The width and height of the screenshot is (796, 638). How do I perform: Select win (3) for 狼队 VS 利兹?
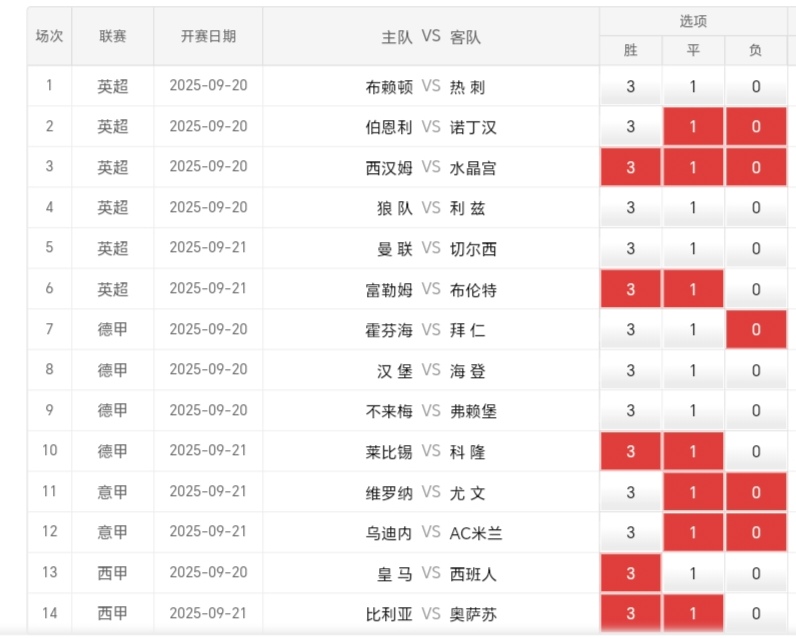point(631,208)
